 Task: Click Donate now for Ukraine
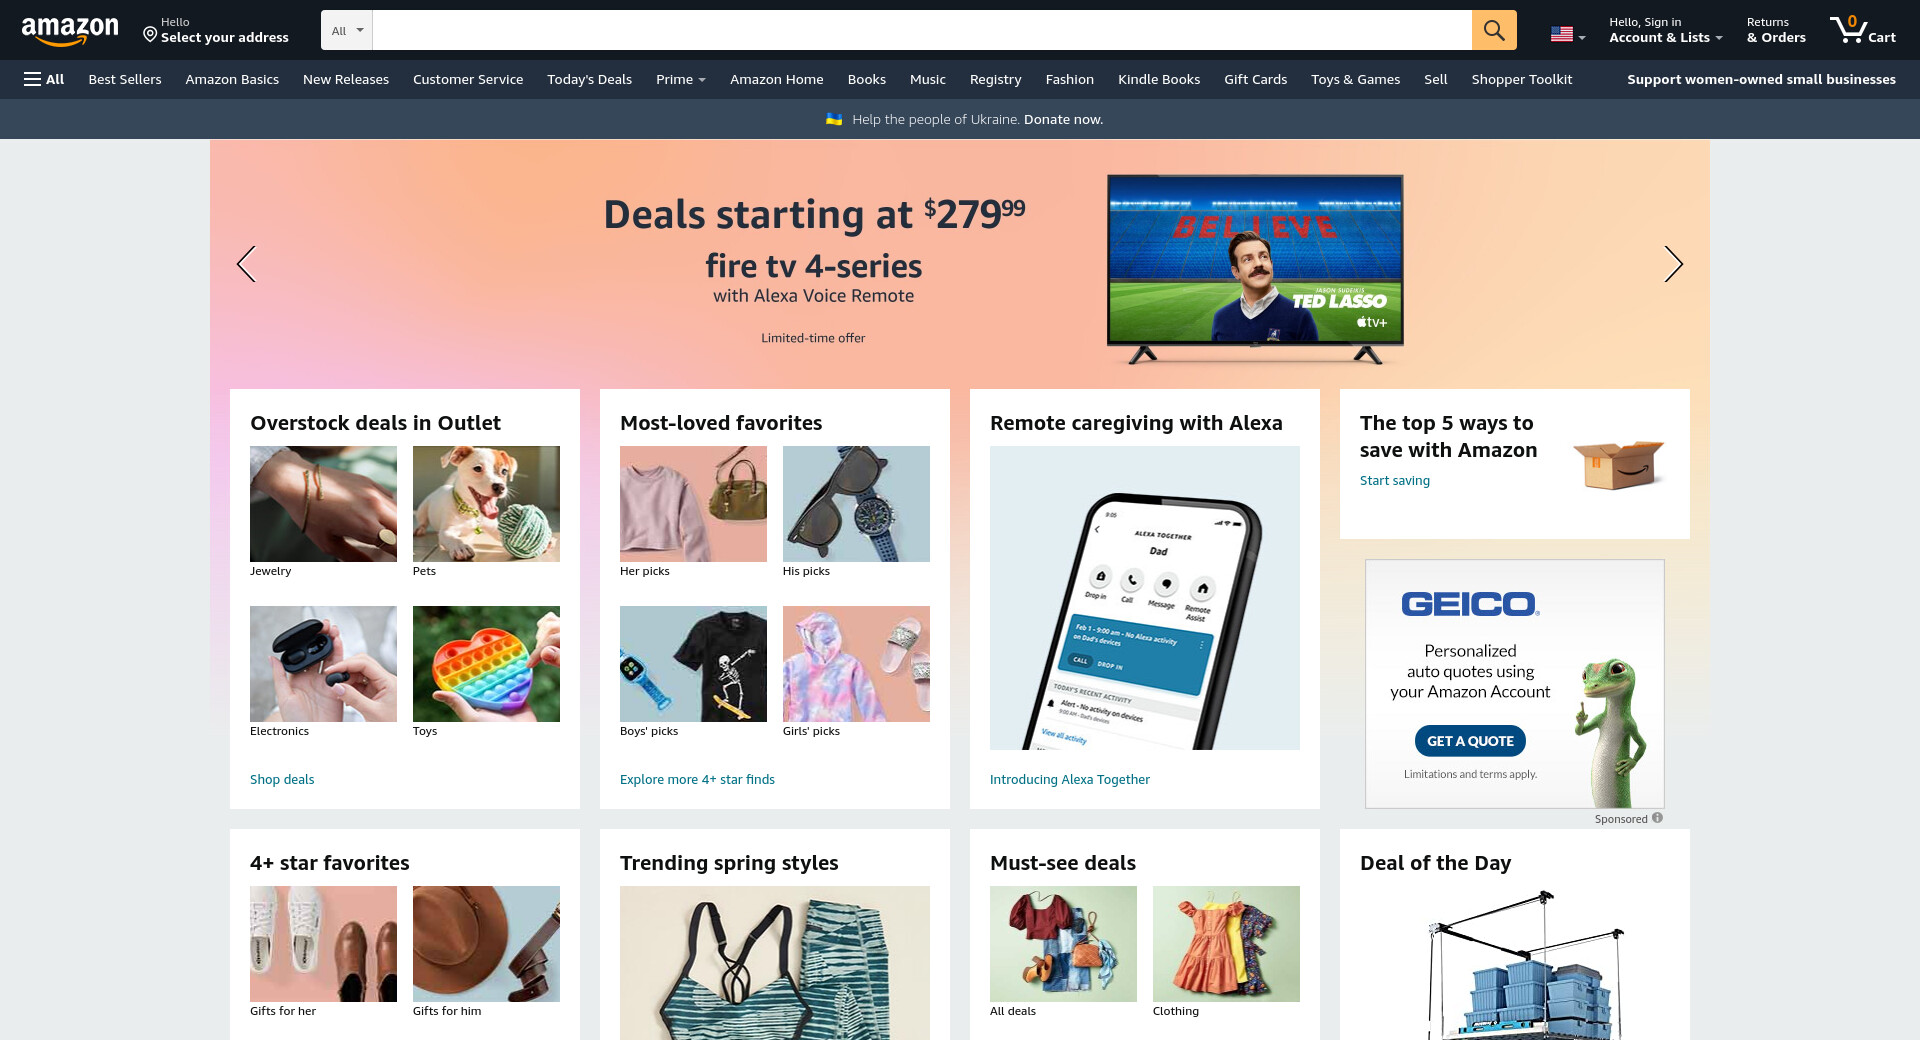point(1063,119)
